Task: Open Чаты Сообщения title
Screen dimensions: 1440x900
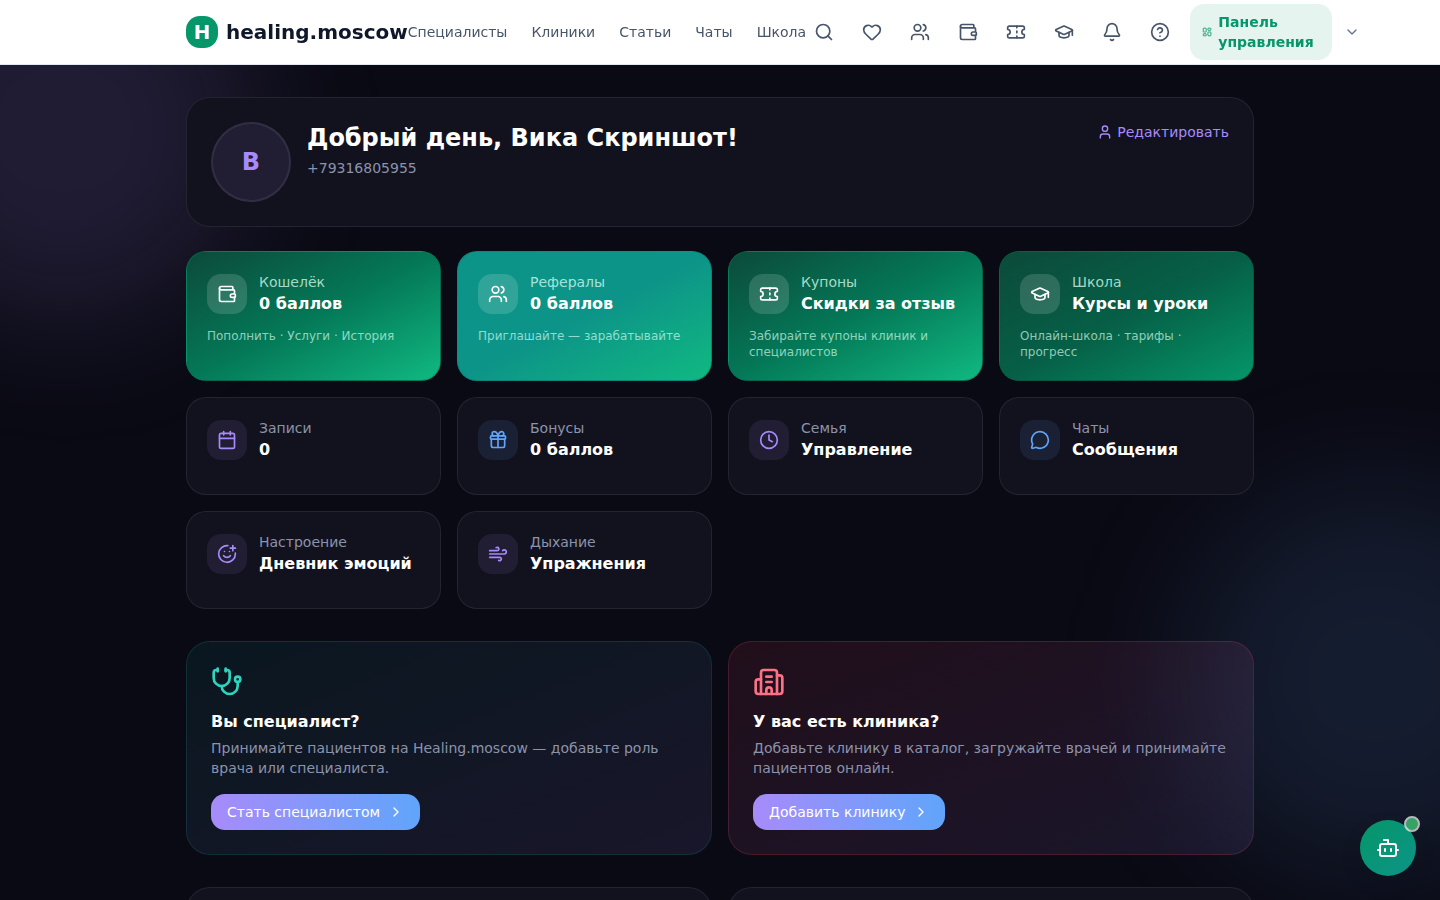Action: pyautogui.click(x=1125, y=450)
